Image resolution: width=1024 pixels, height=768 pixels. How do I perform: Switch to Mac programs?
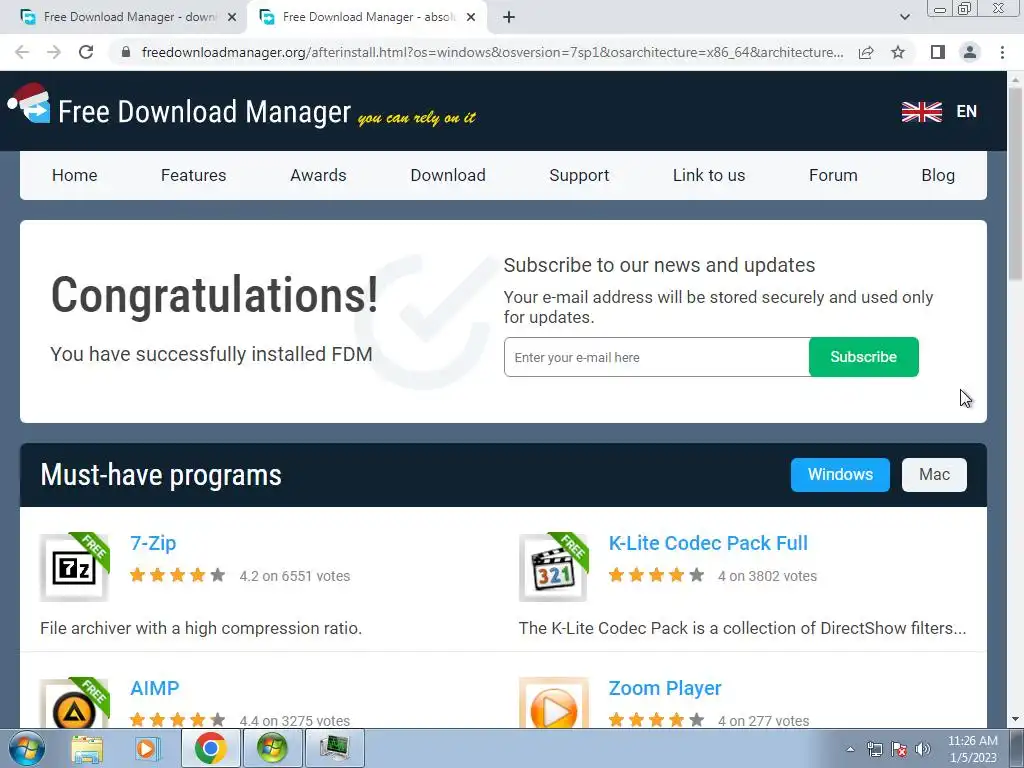(934, 475)
